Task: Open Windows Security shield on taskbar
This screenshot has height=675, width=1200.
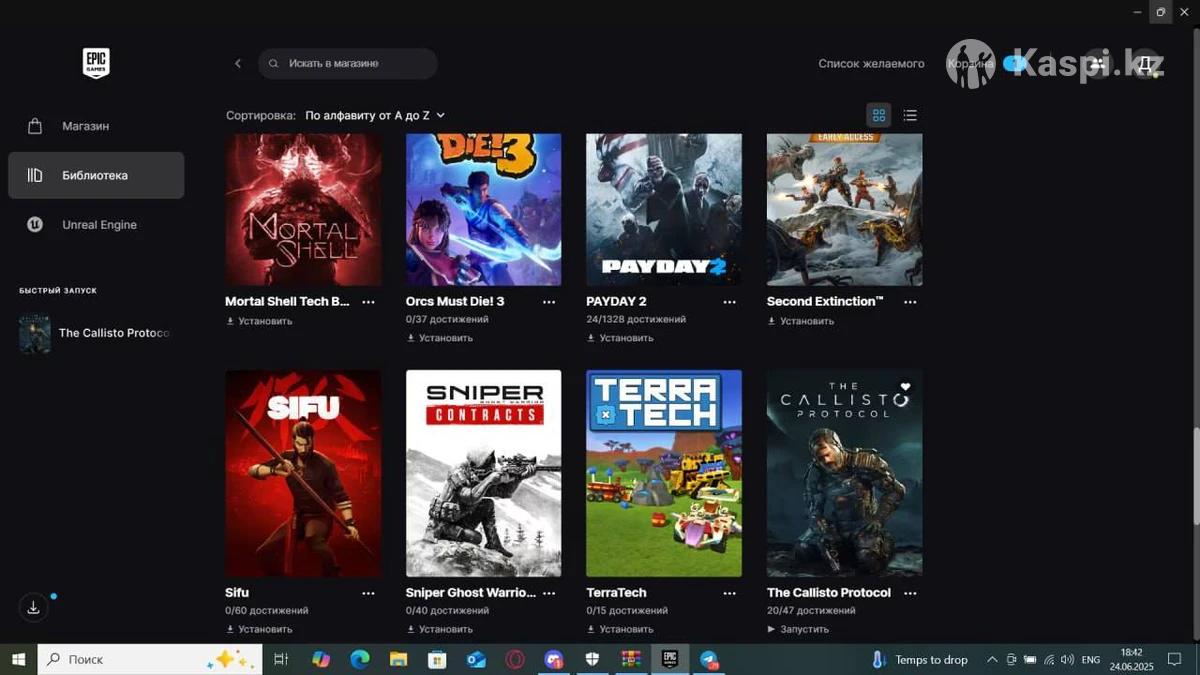Action: pos(593,659)
